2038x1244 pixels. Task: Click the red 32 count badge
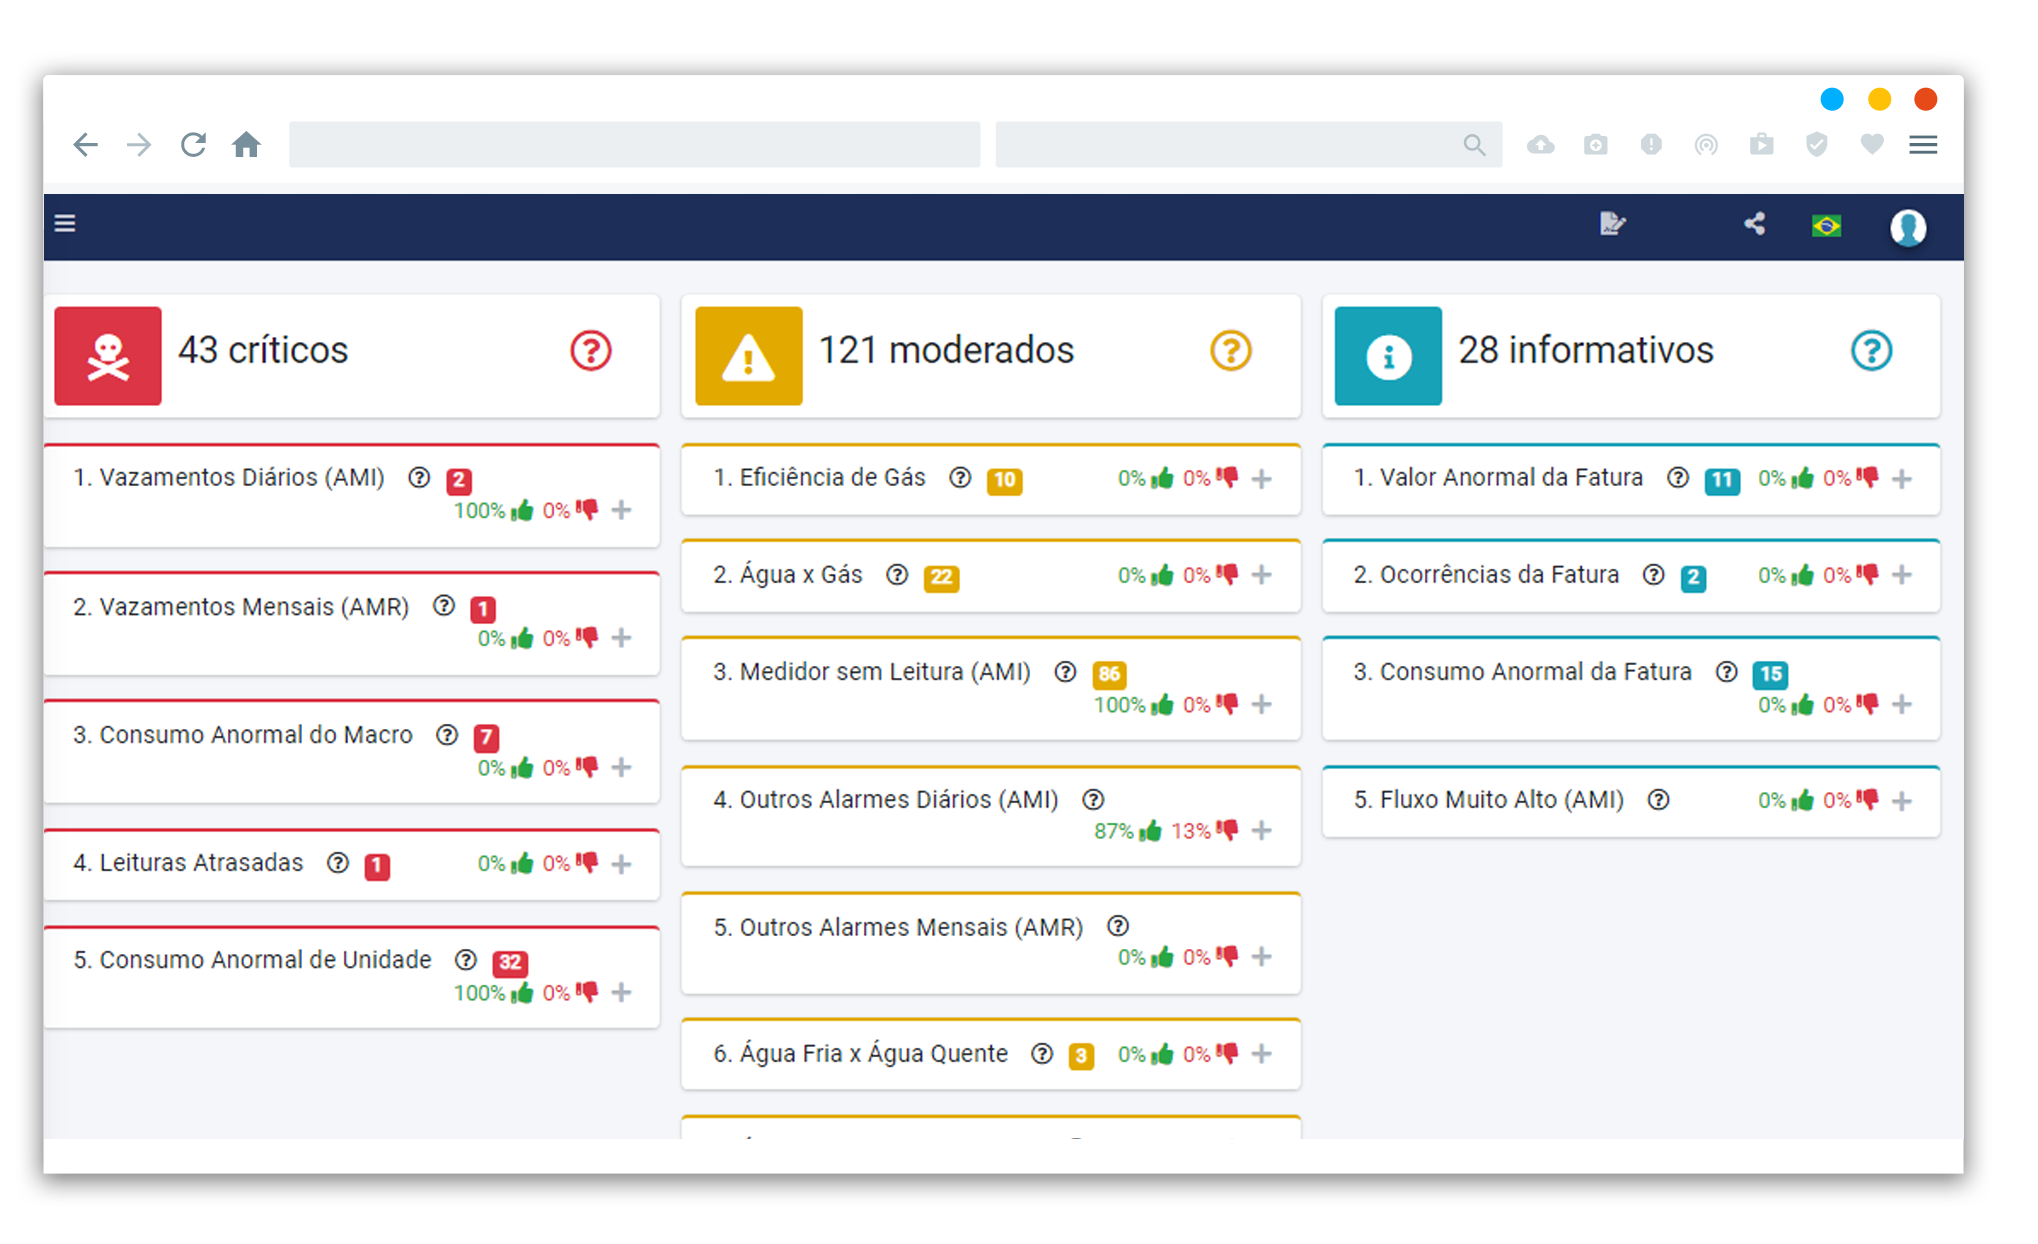click(510, 963)
